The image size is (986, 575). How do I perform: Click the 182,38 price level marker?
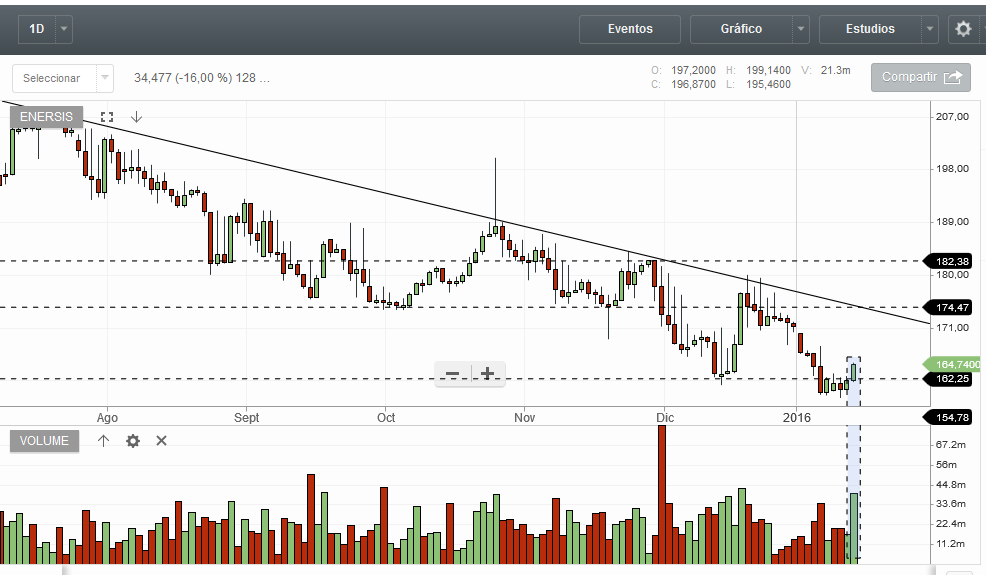pyautogui.click(x=948, y=261)
